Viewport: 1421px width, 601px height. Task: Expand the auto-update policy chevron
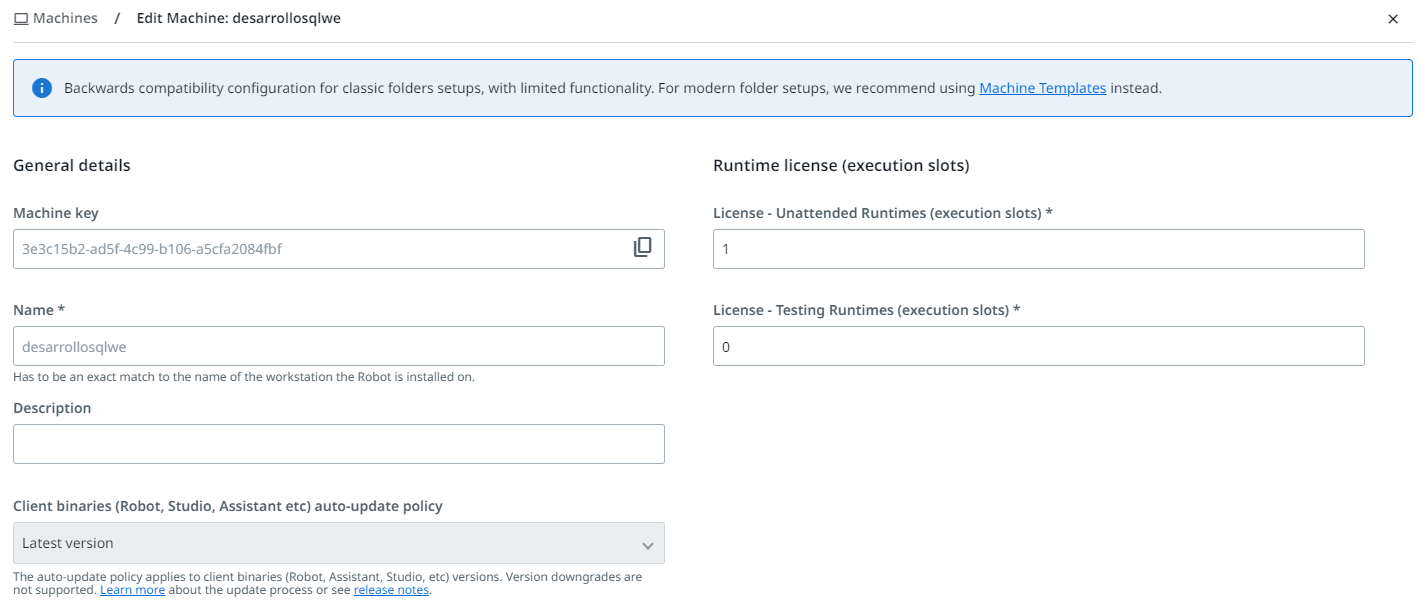click(647, 545)
